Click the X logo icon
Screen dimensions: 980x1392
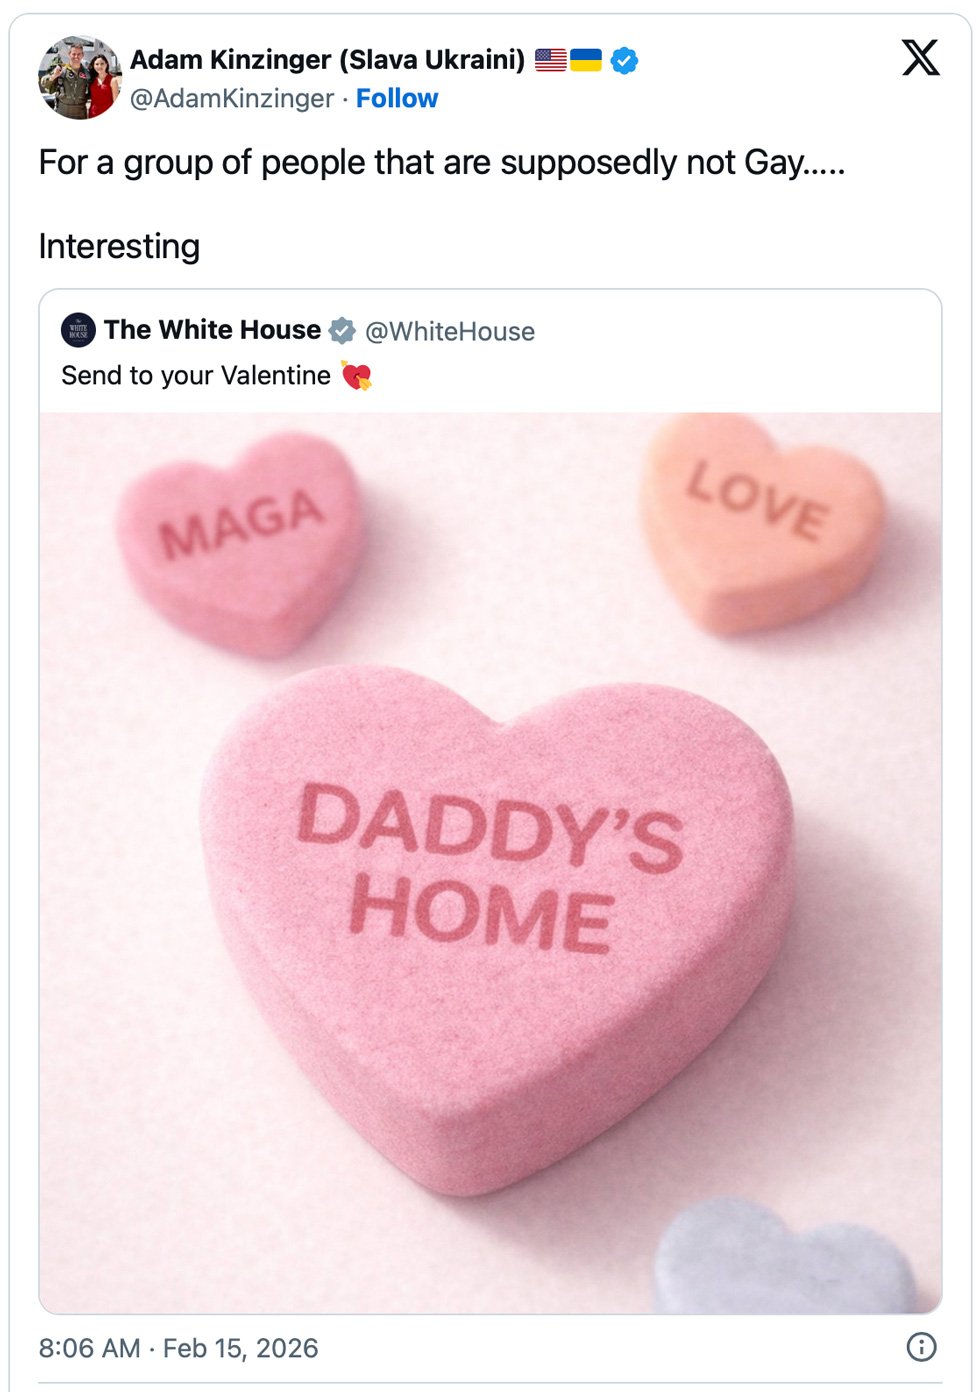pos(920,58)
